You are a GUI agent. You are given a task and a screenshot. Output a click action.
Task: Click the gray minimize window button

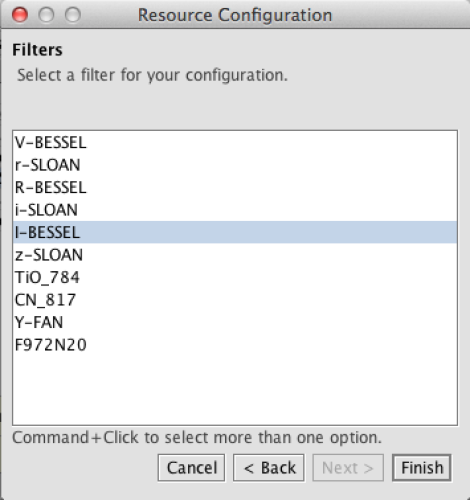point(46,15)
